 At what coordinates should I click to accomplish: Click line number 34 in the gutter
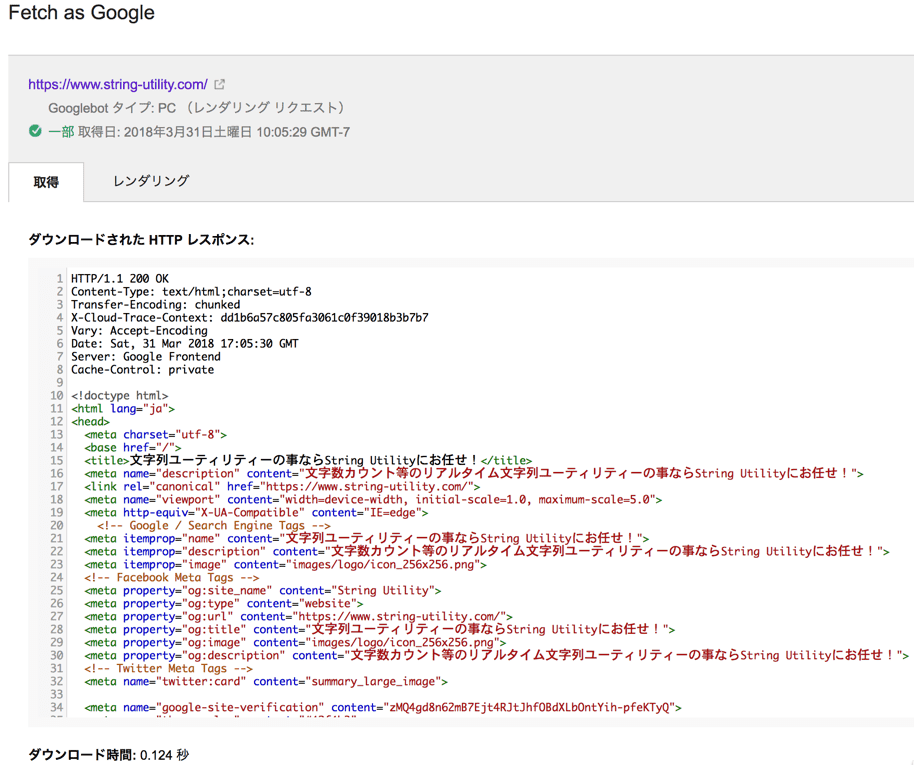(57, 707)
